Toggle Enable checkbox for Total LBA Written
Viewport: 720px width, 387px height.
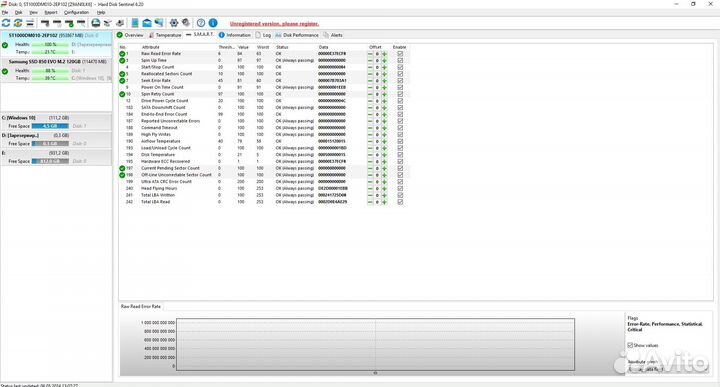tap(400, 195)
